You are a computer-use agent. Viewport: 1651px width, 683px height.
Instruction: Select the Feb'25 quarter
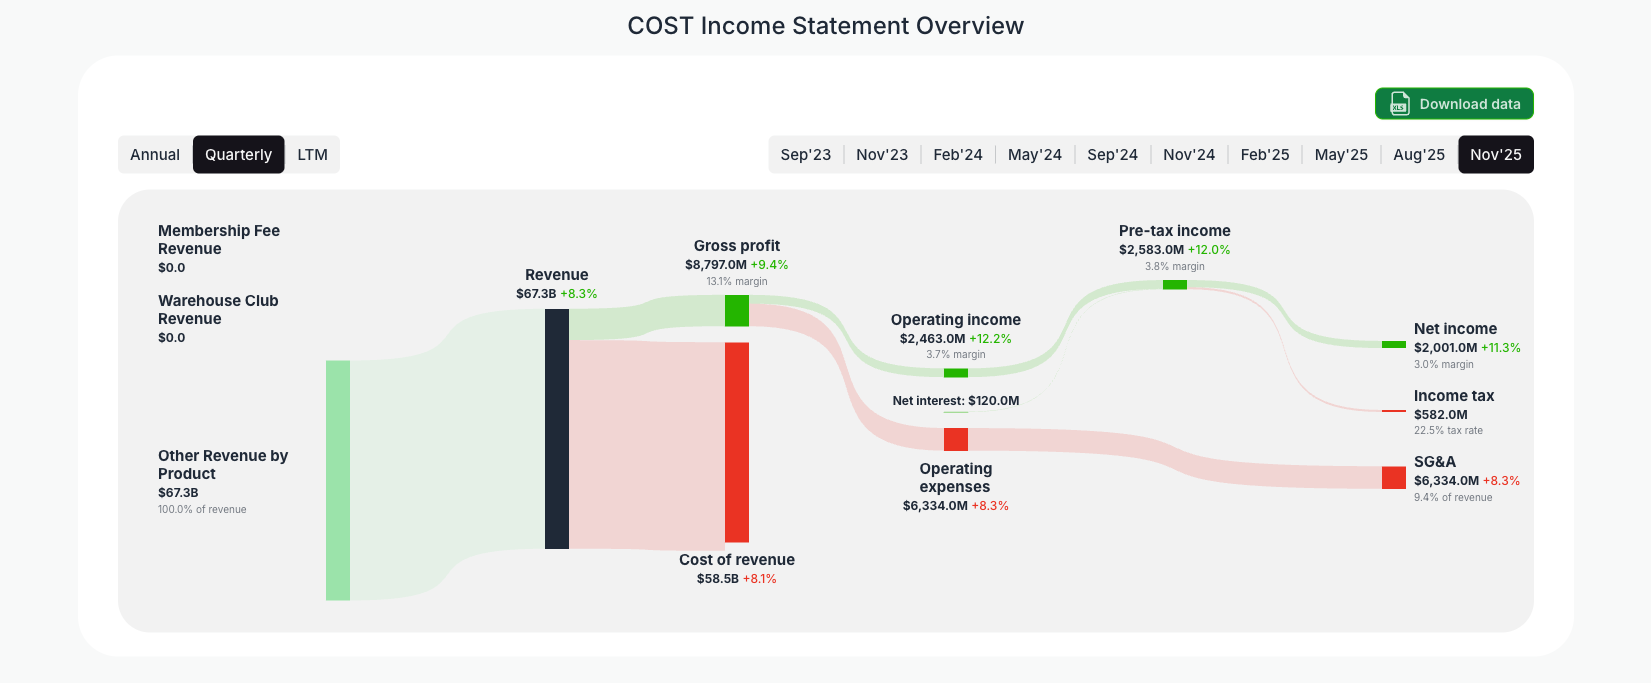point(1265,155)
